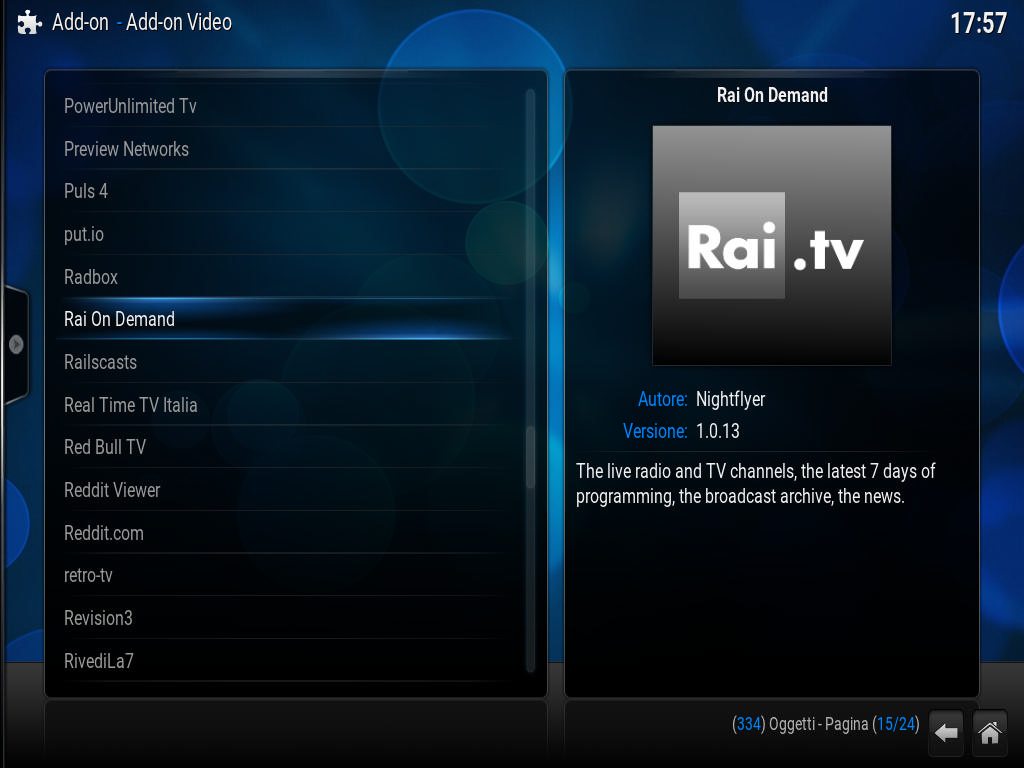Open the Revision3 add-on
The image size is (1024, 768).
[98, 618]
